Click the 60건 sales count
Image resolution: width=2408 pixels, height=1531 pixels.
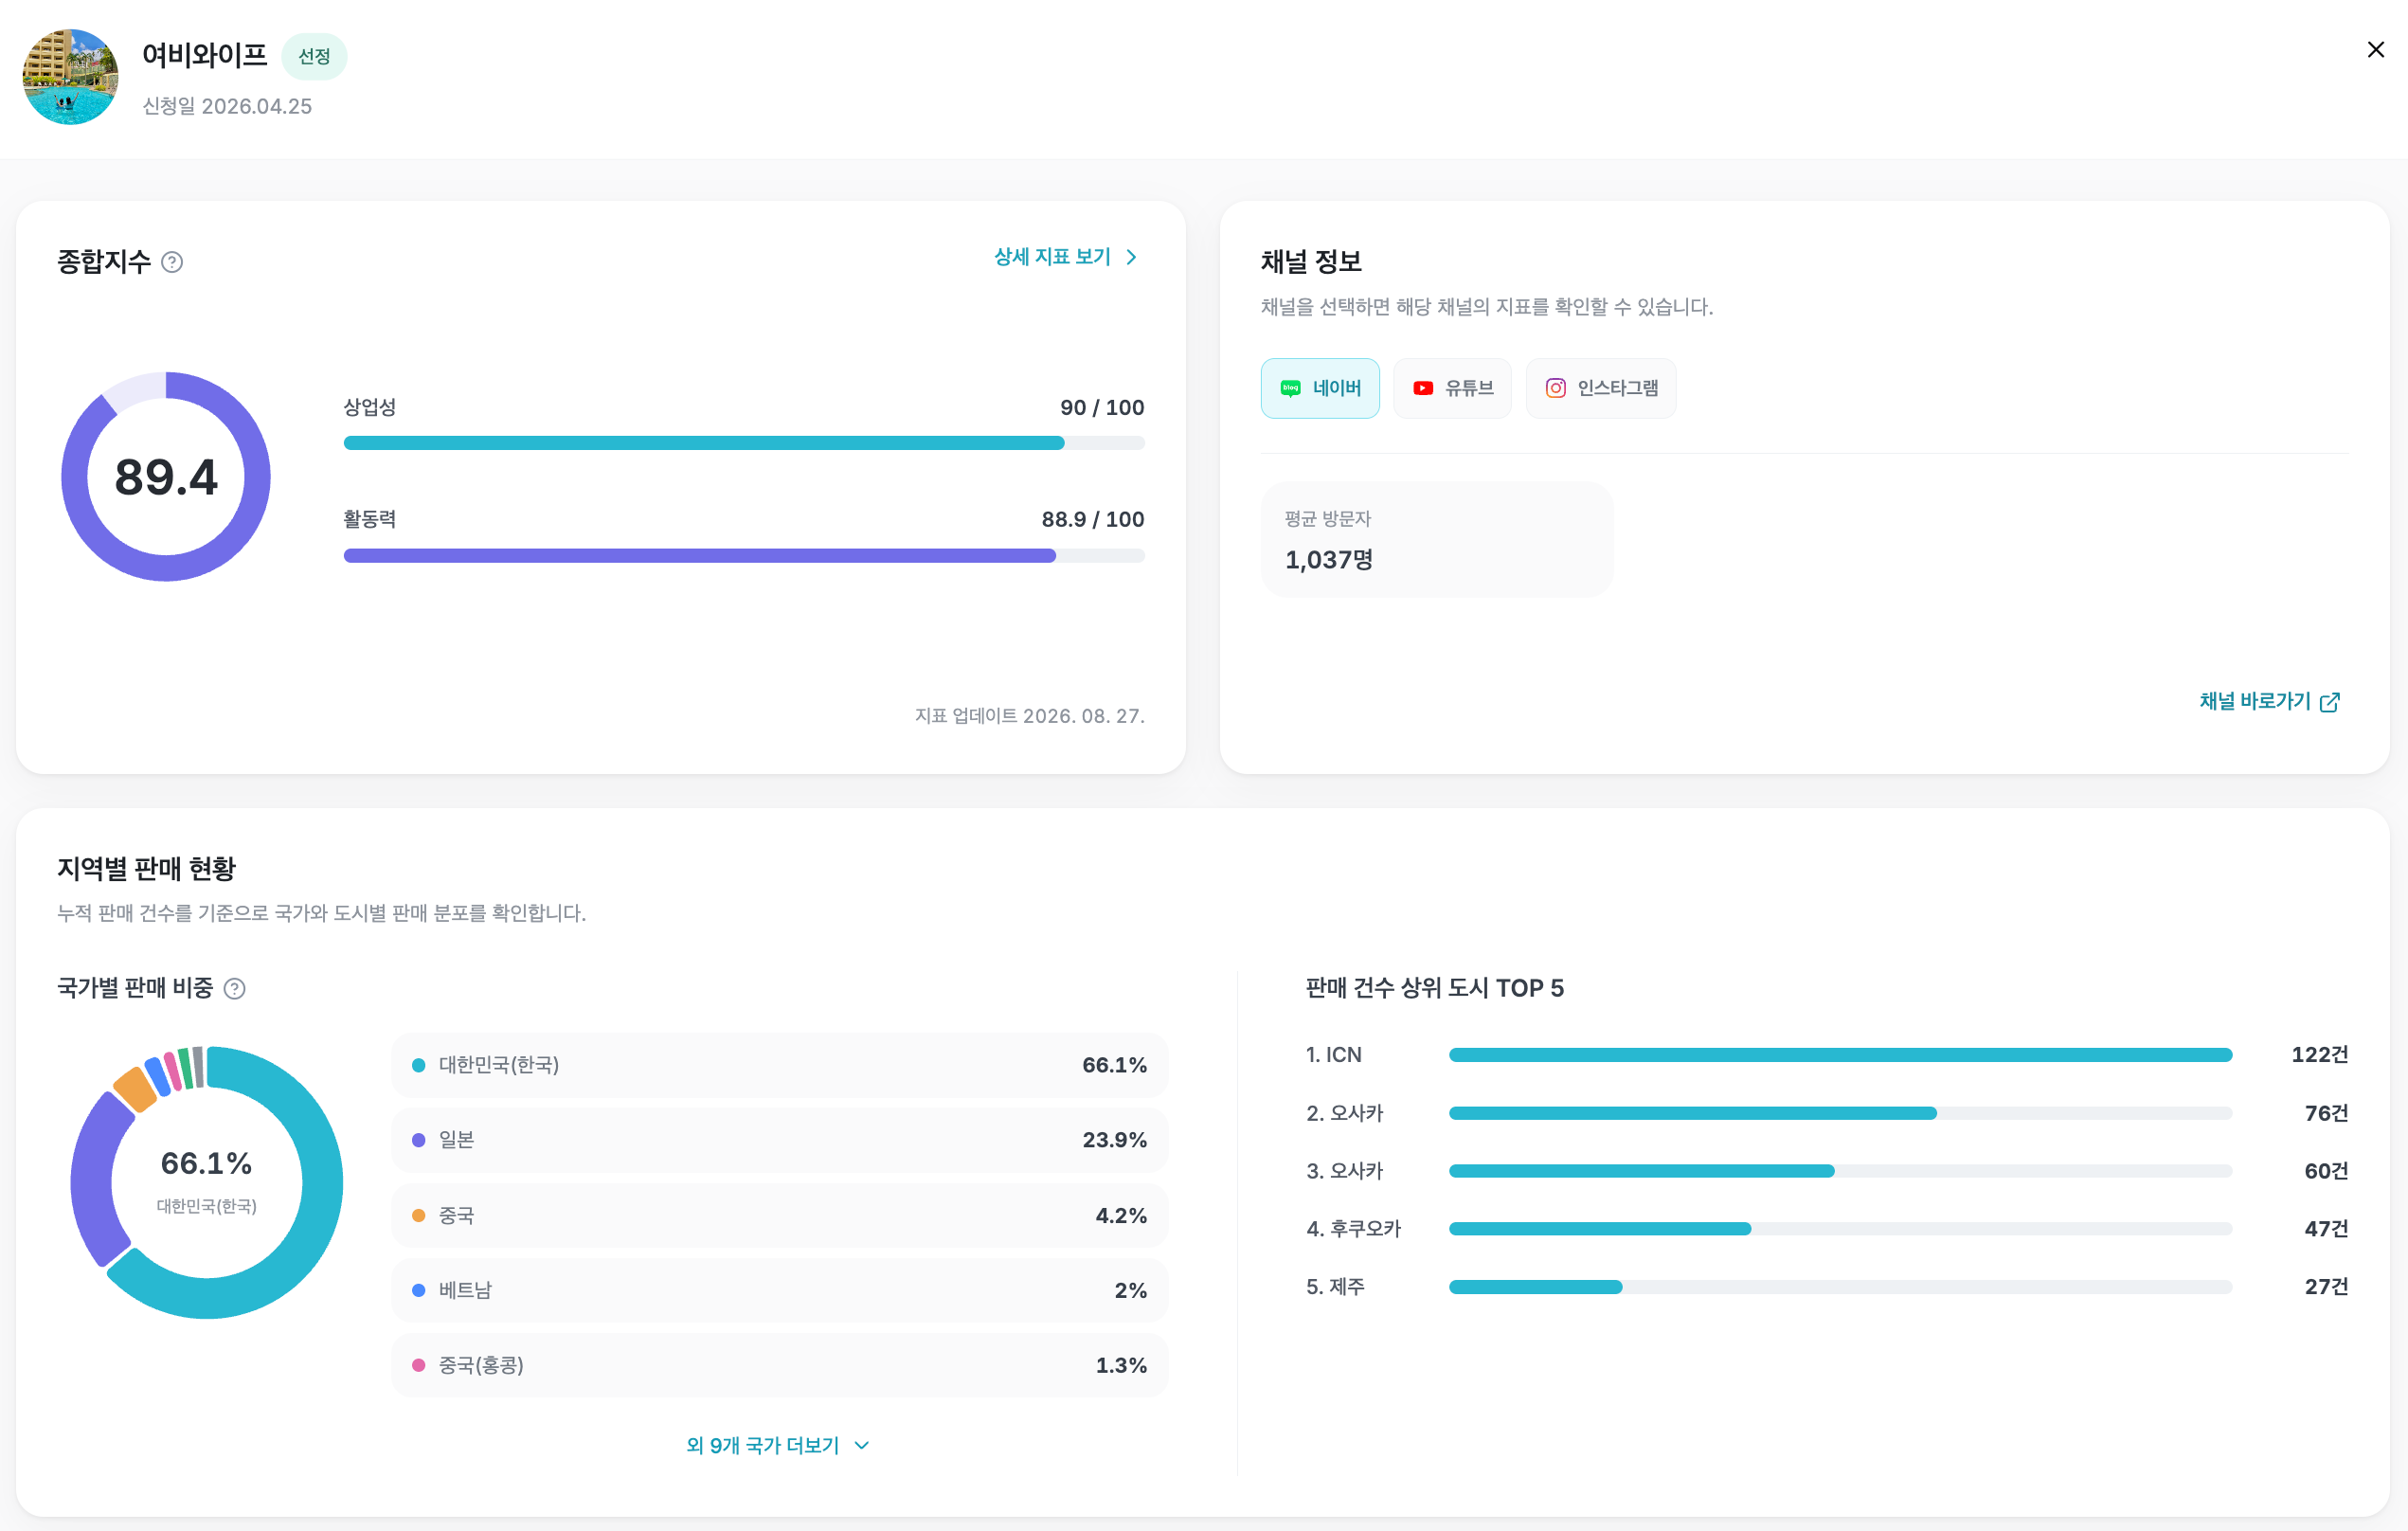click(x=2326, y=1170)
